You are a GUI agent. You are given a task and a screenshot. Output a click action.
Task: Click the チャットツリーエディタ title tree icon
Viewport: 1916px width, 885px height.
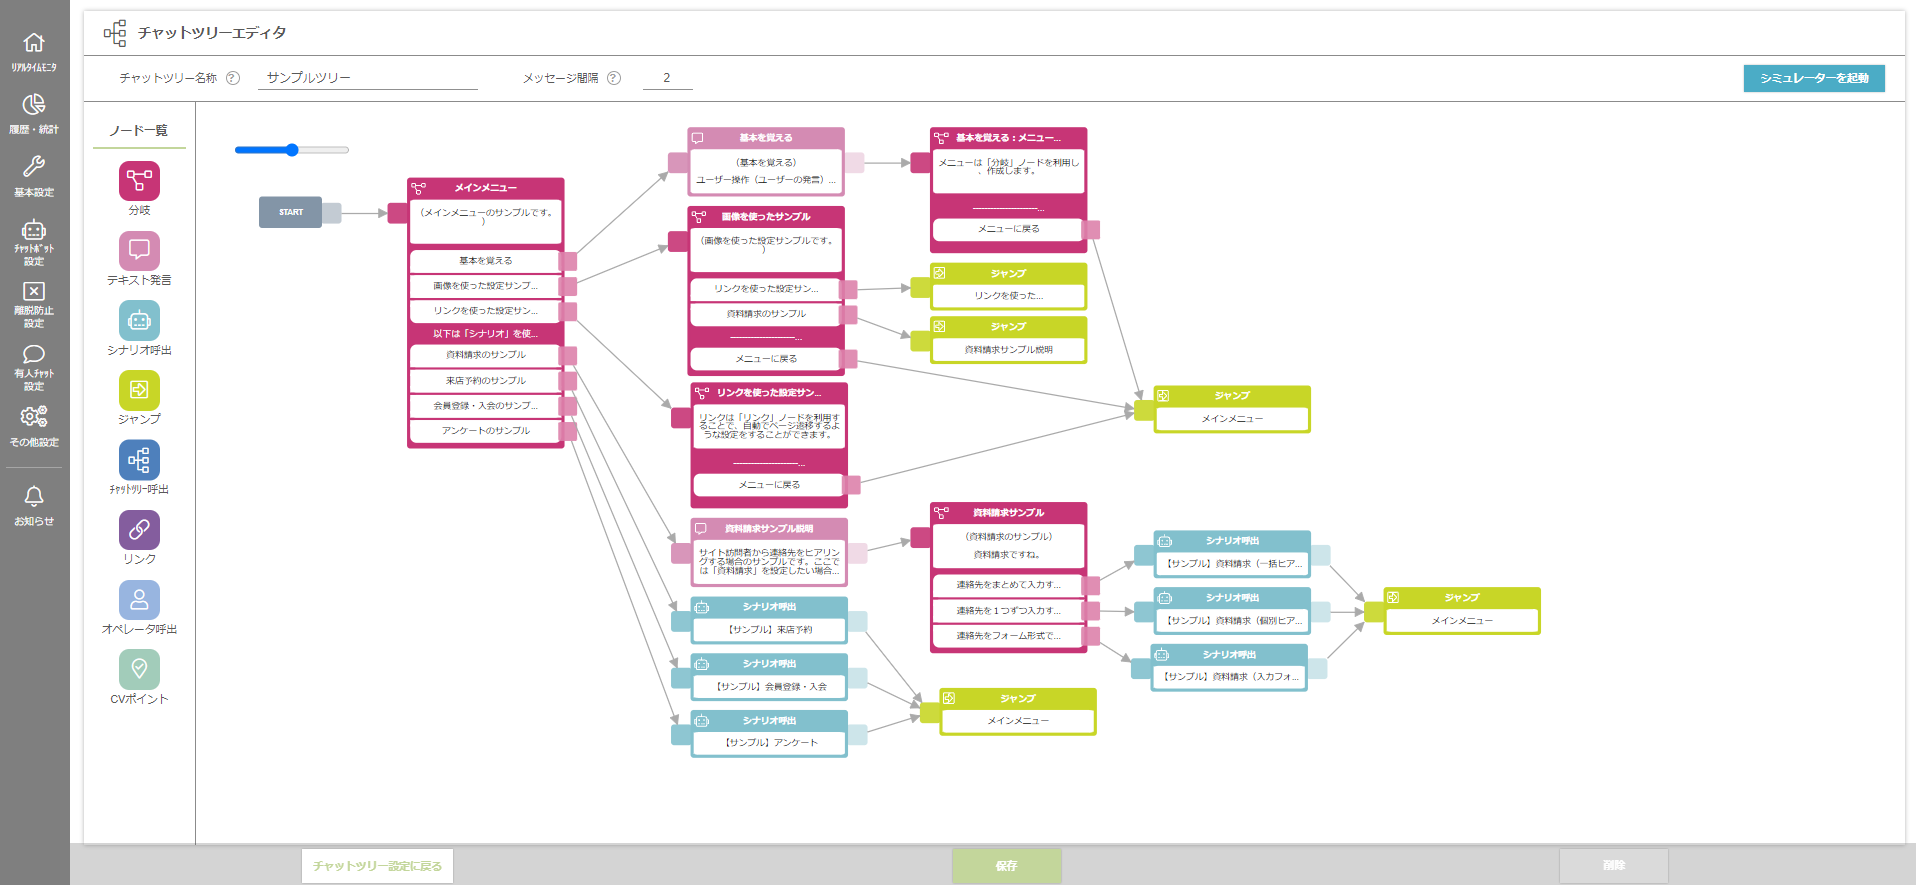click(x=115, y=33)
